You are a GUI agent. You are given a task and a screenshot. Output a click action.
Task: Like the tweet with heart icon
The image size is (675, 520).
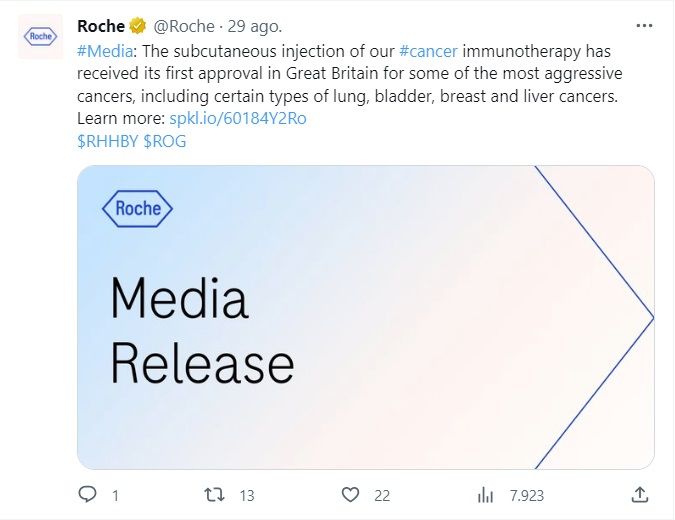click(350, 495)
